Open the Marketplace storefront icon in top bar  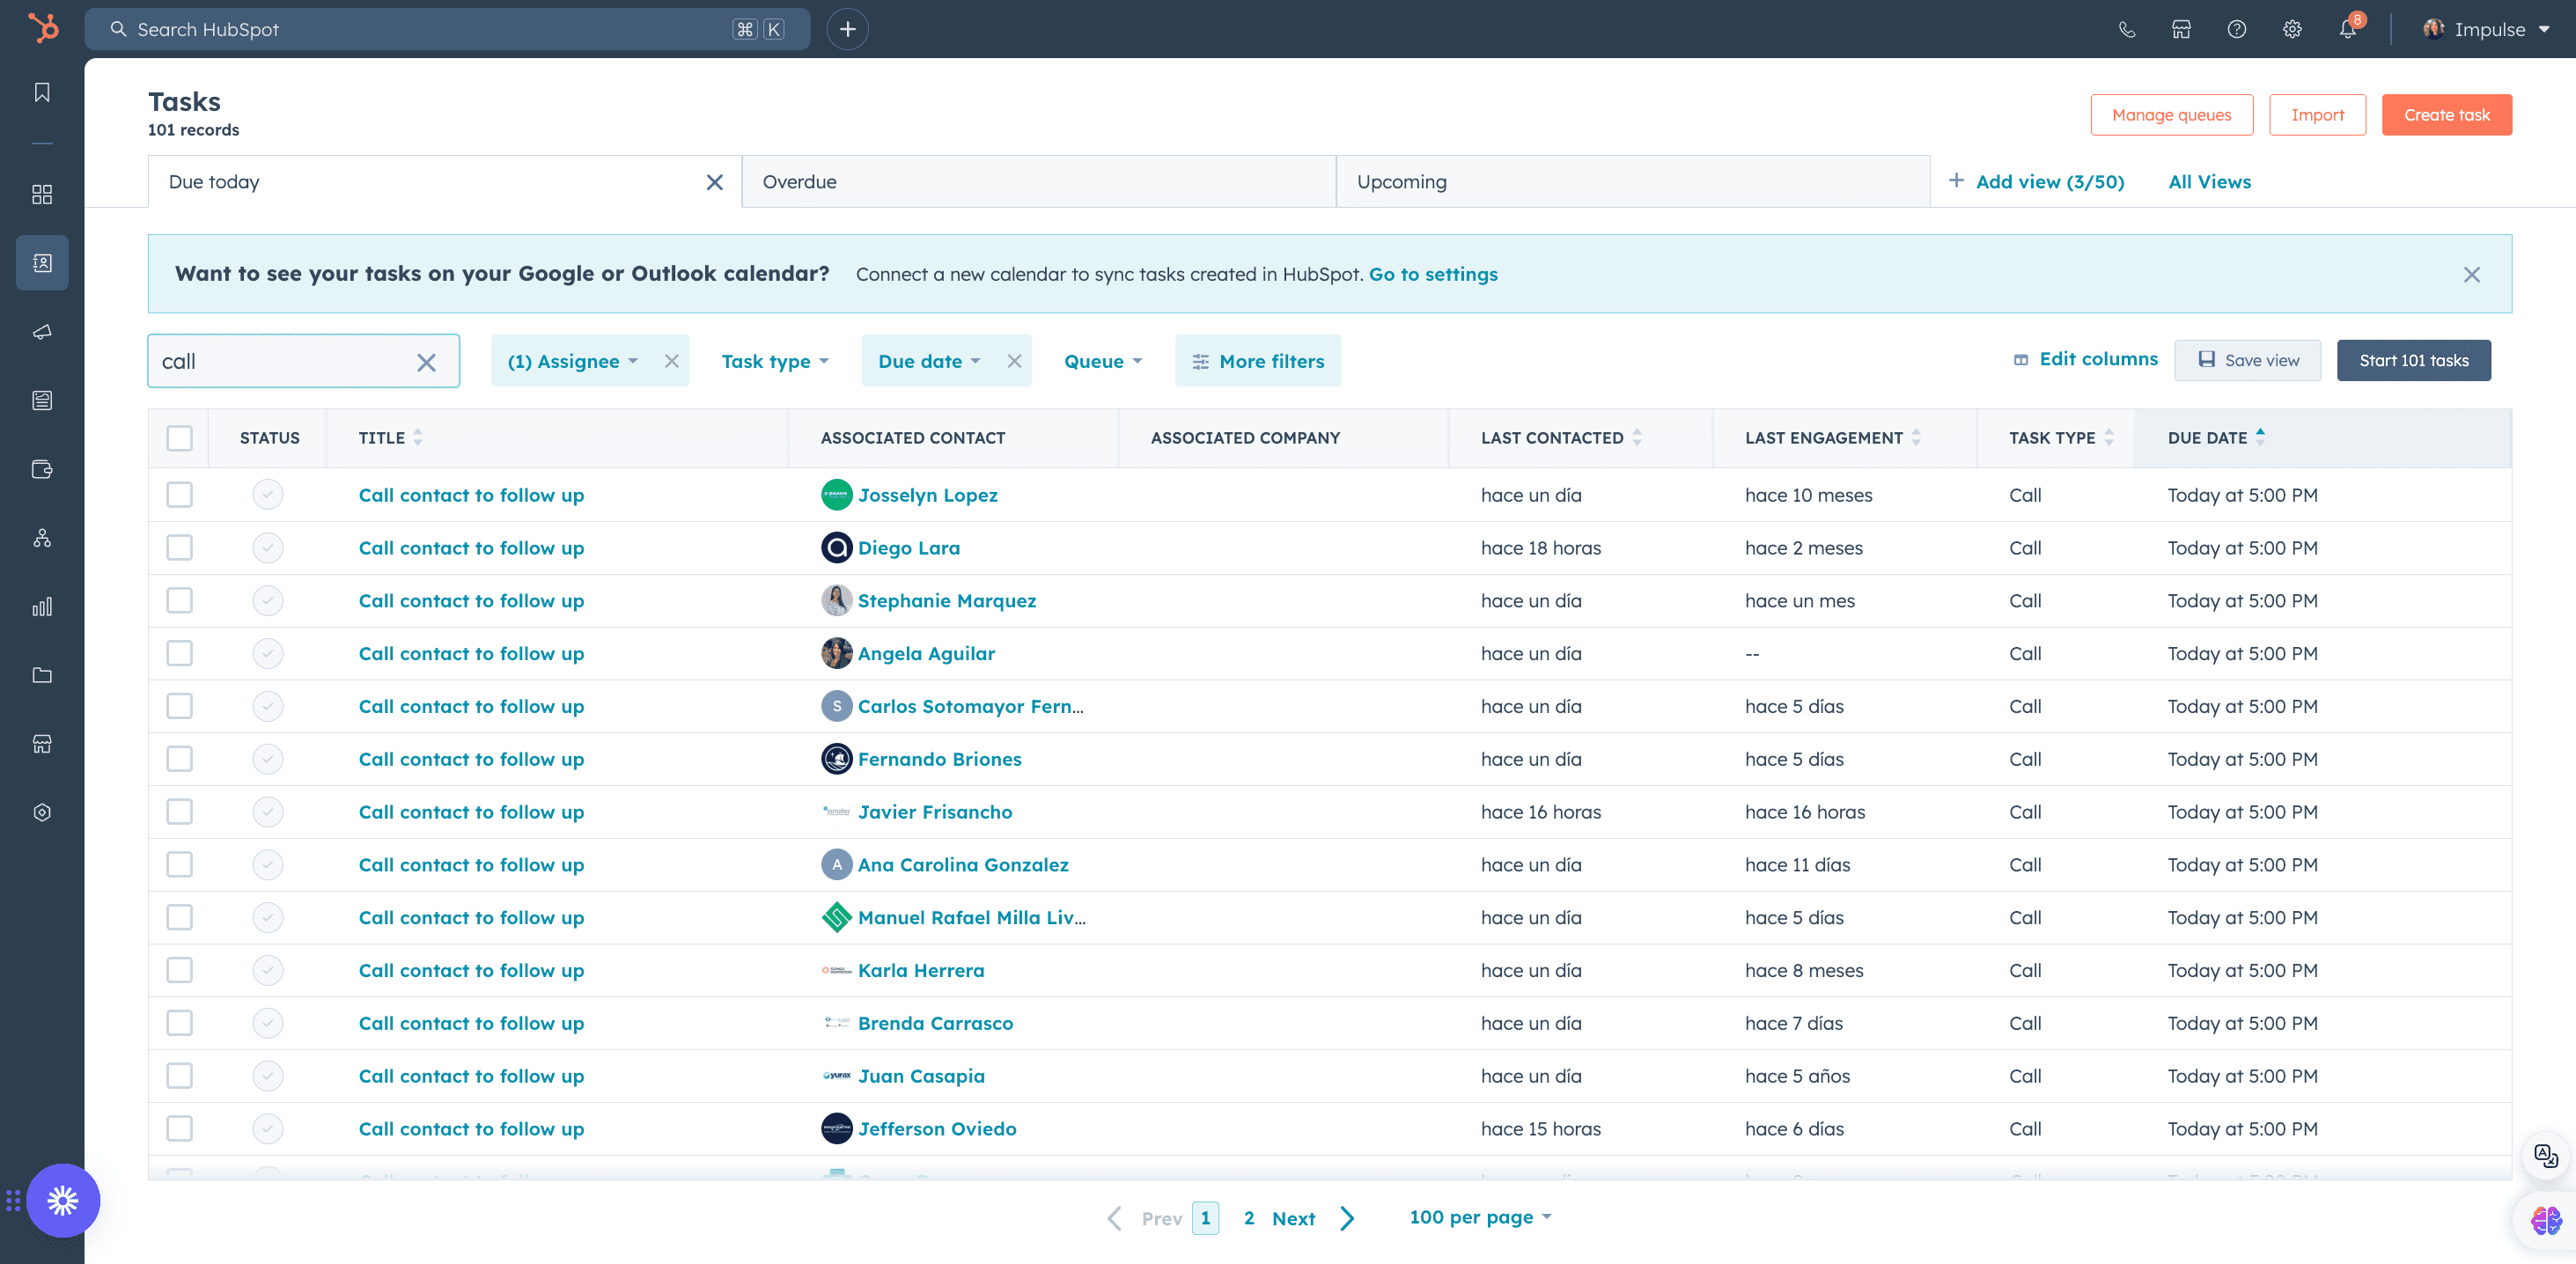pyautogui.click(x=2181, y=29)
